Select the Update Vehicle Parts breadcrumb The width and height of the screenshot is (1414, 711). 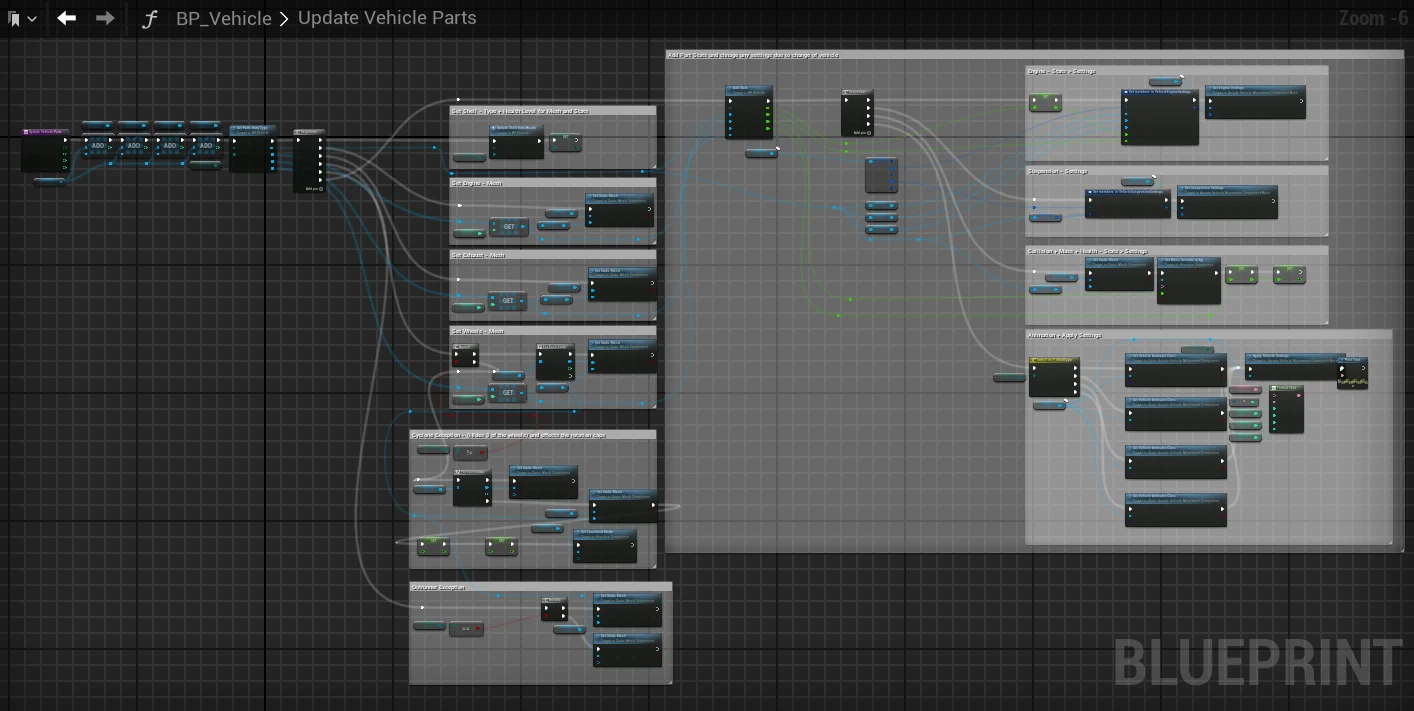tap(387, 18)
